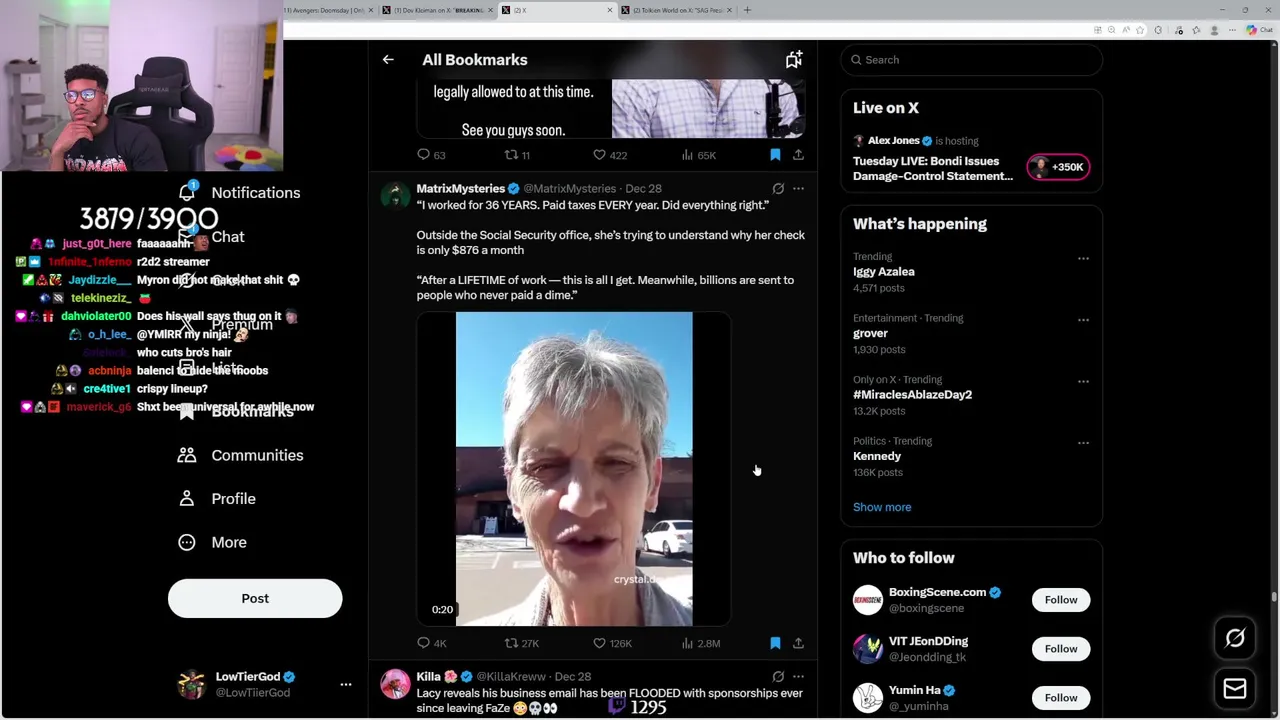
Task: Open Notifications in the sidebar
Action: point(239,193)
